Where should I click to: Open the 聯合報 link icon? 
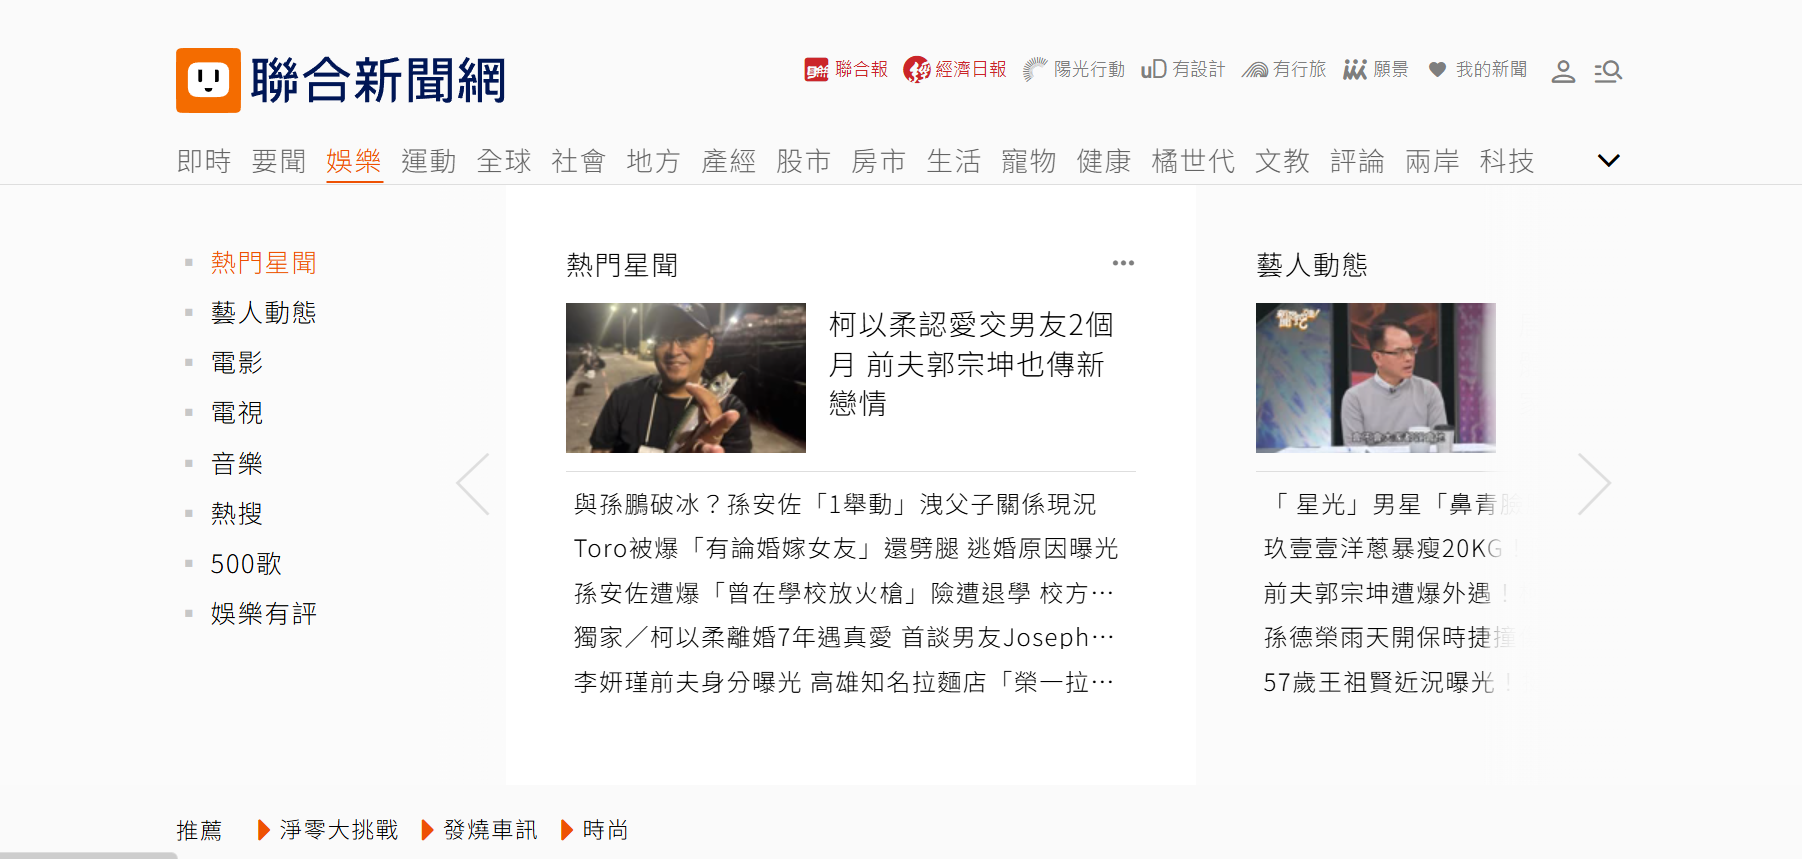click(x=816, y=70)
